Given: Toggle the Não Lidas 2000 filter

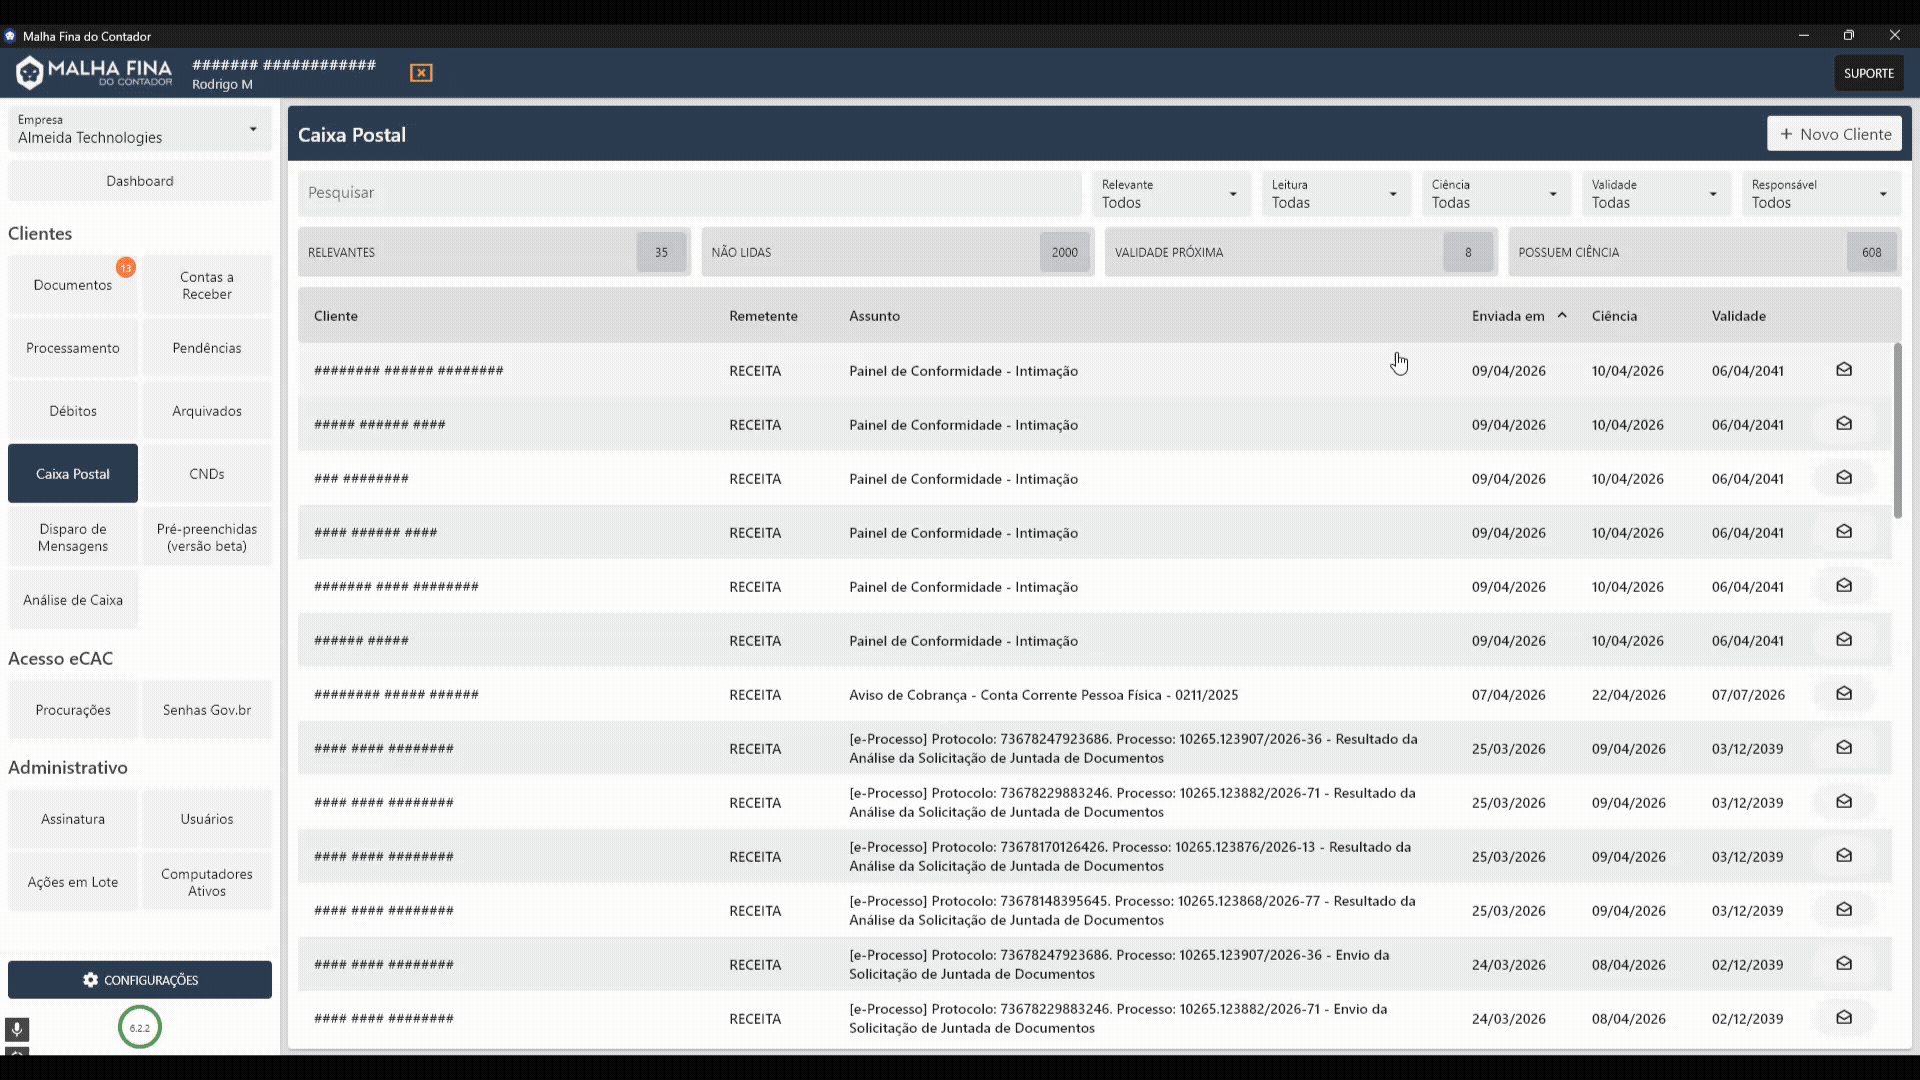Looking at the screenshot, I should (x=897, y=252).
